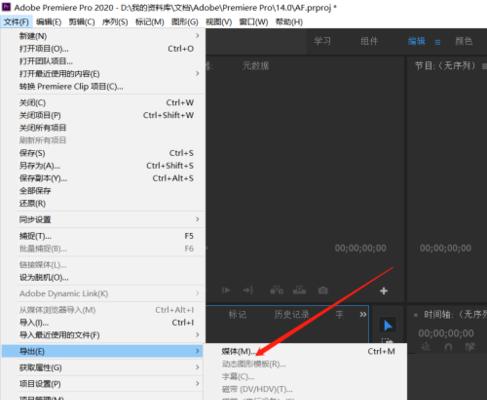Click the program monitor 00;00;00;00 timecode
487x400 pixels.
tap(445, 248)
